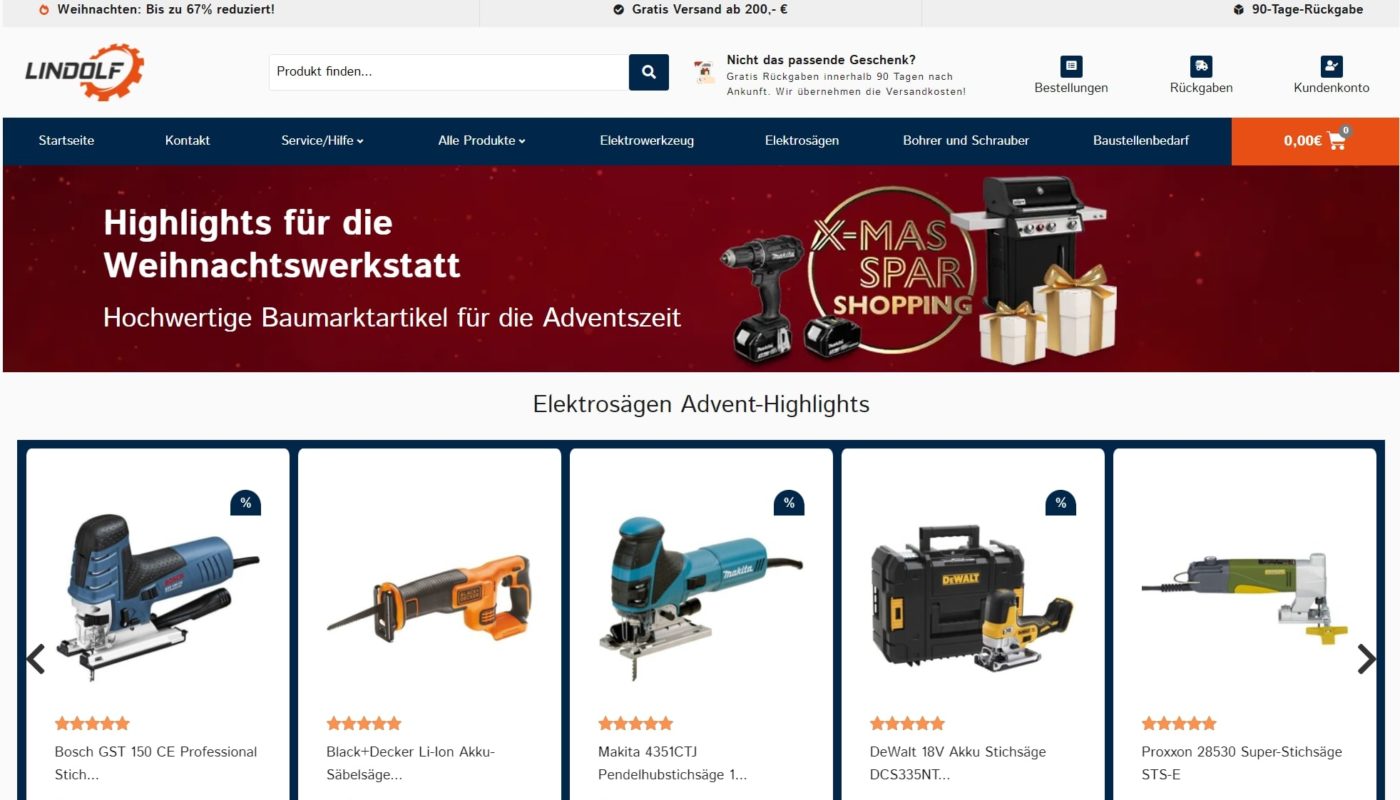This screenshot has height=800, width=1400.
Task: Open Proxxon 28530 Super-Stichsäge product link
Action: [1241, 763]
